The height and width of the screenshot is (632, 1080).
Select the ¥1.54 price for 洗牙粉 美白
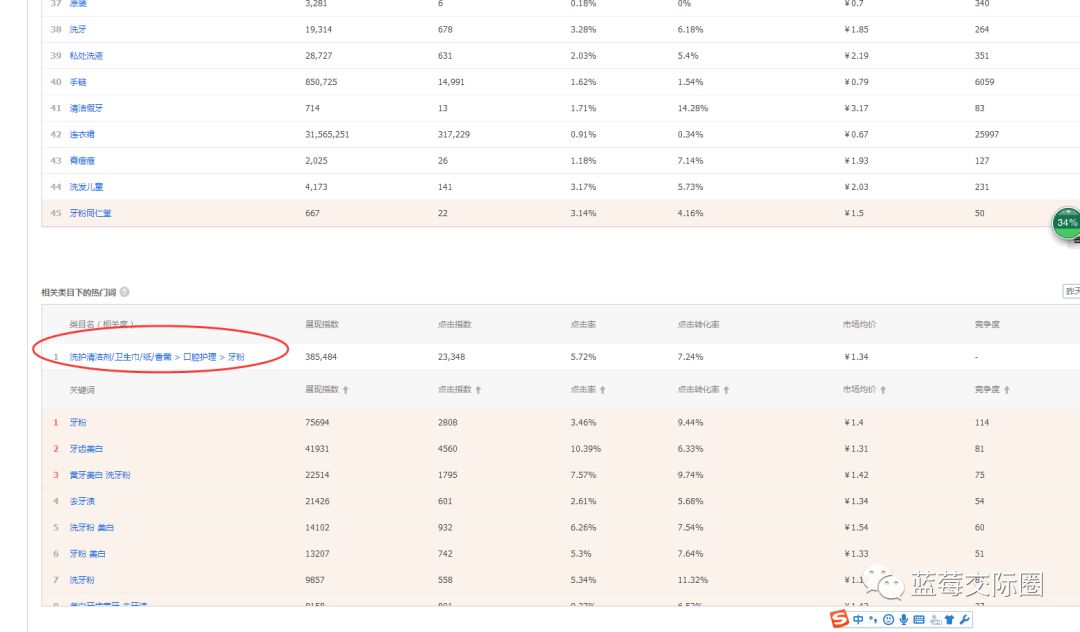[856, 527]
